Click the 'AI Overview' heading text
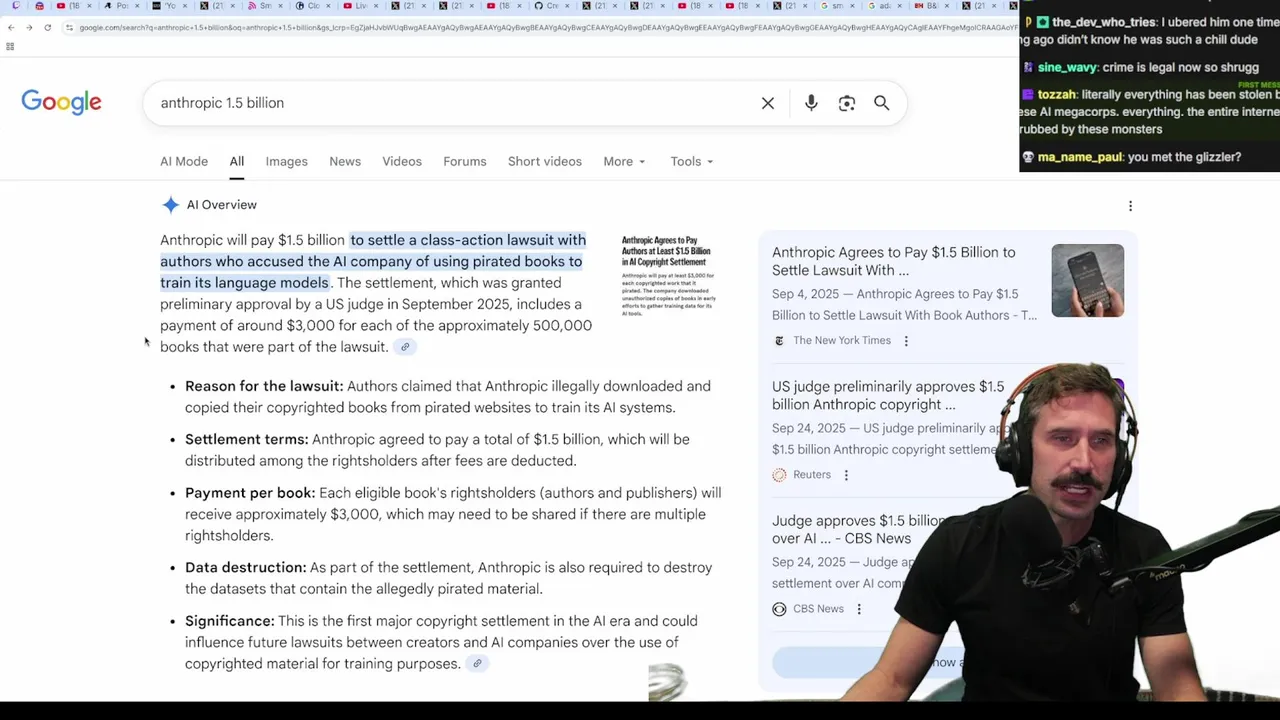The width and height of the screenshot is (1280, 720). click(221, 205)
